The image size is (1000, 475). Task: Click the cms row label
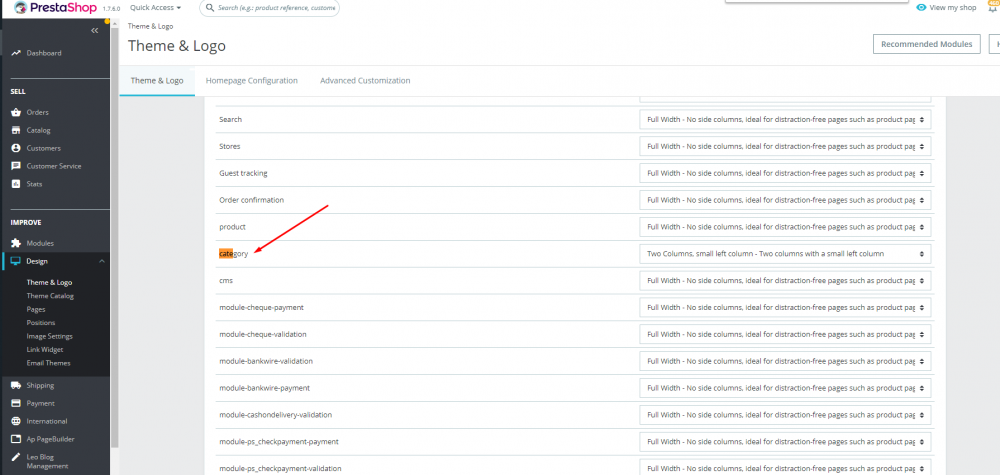tap(226, 281)
